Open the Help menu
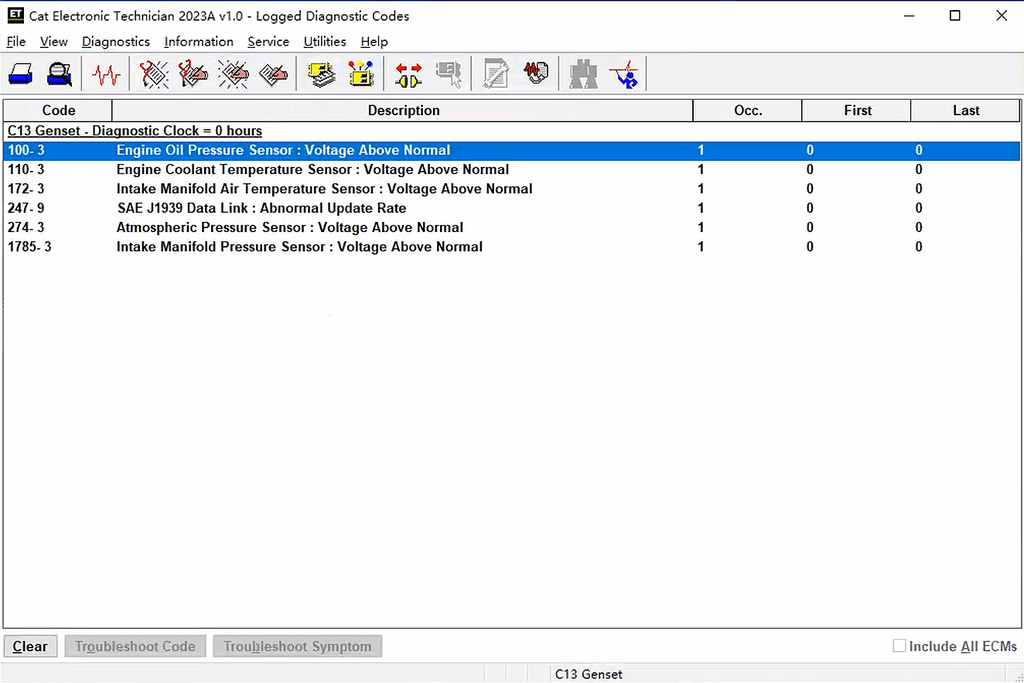The image size is (1024, 683). click(x=374, y=42)
